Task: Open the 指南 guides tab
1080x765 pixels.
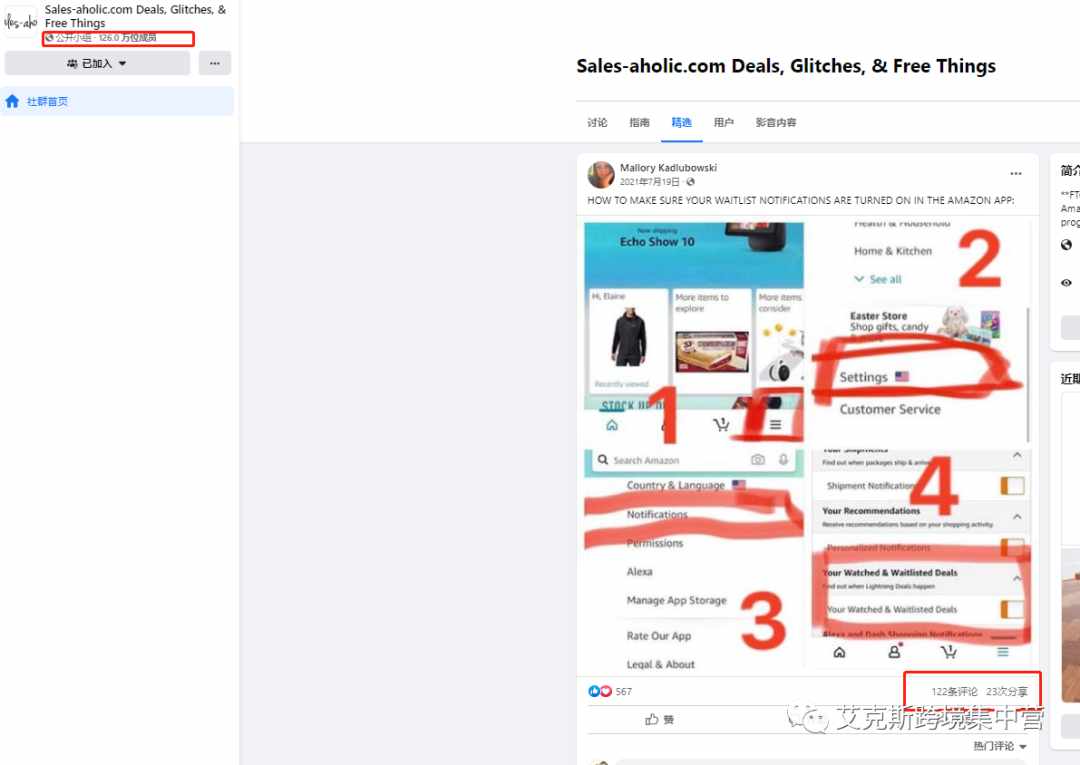Action: (x=639, y=123)
